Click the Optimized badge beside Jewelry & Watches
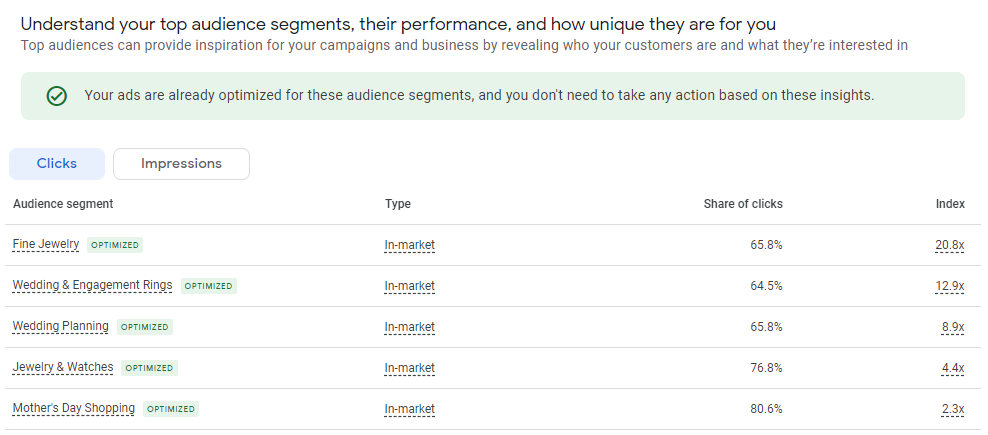988x435 pixels. click(149, 368)
